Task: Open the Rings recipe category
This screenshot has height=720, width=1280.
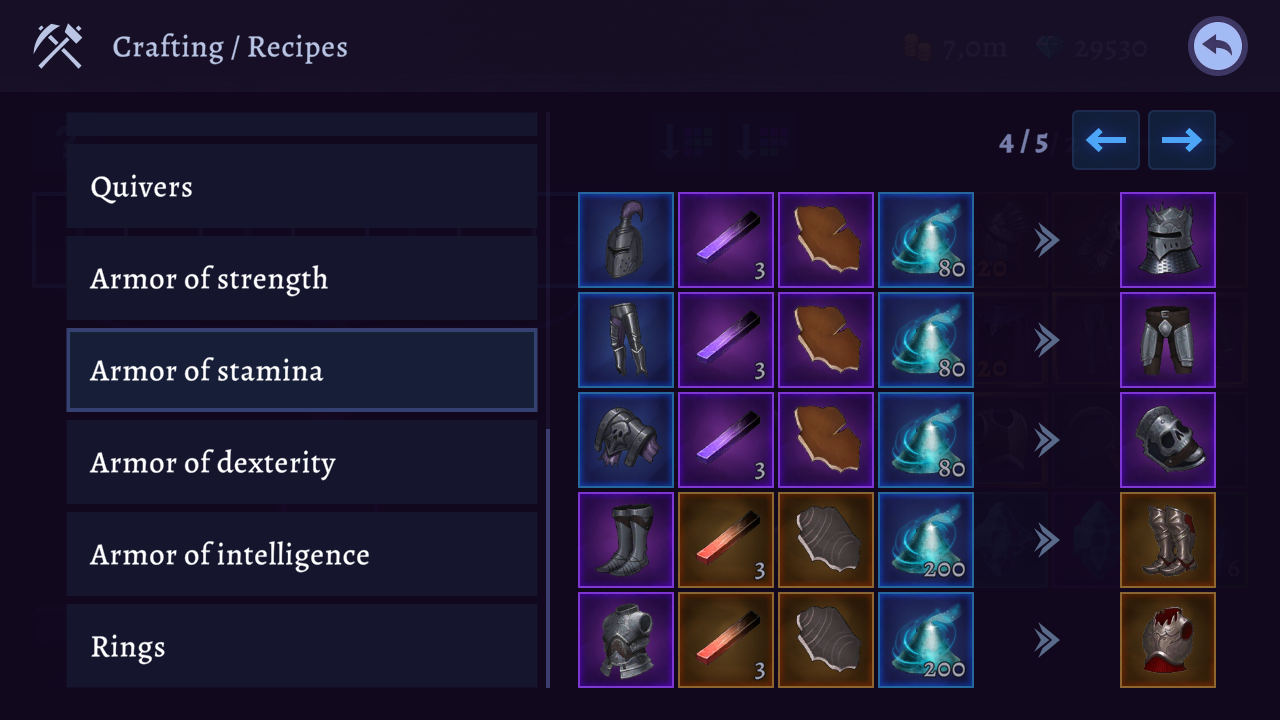Action: pos(301,645)
